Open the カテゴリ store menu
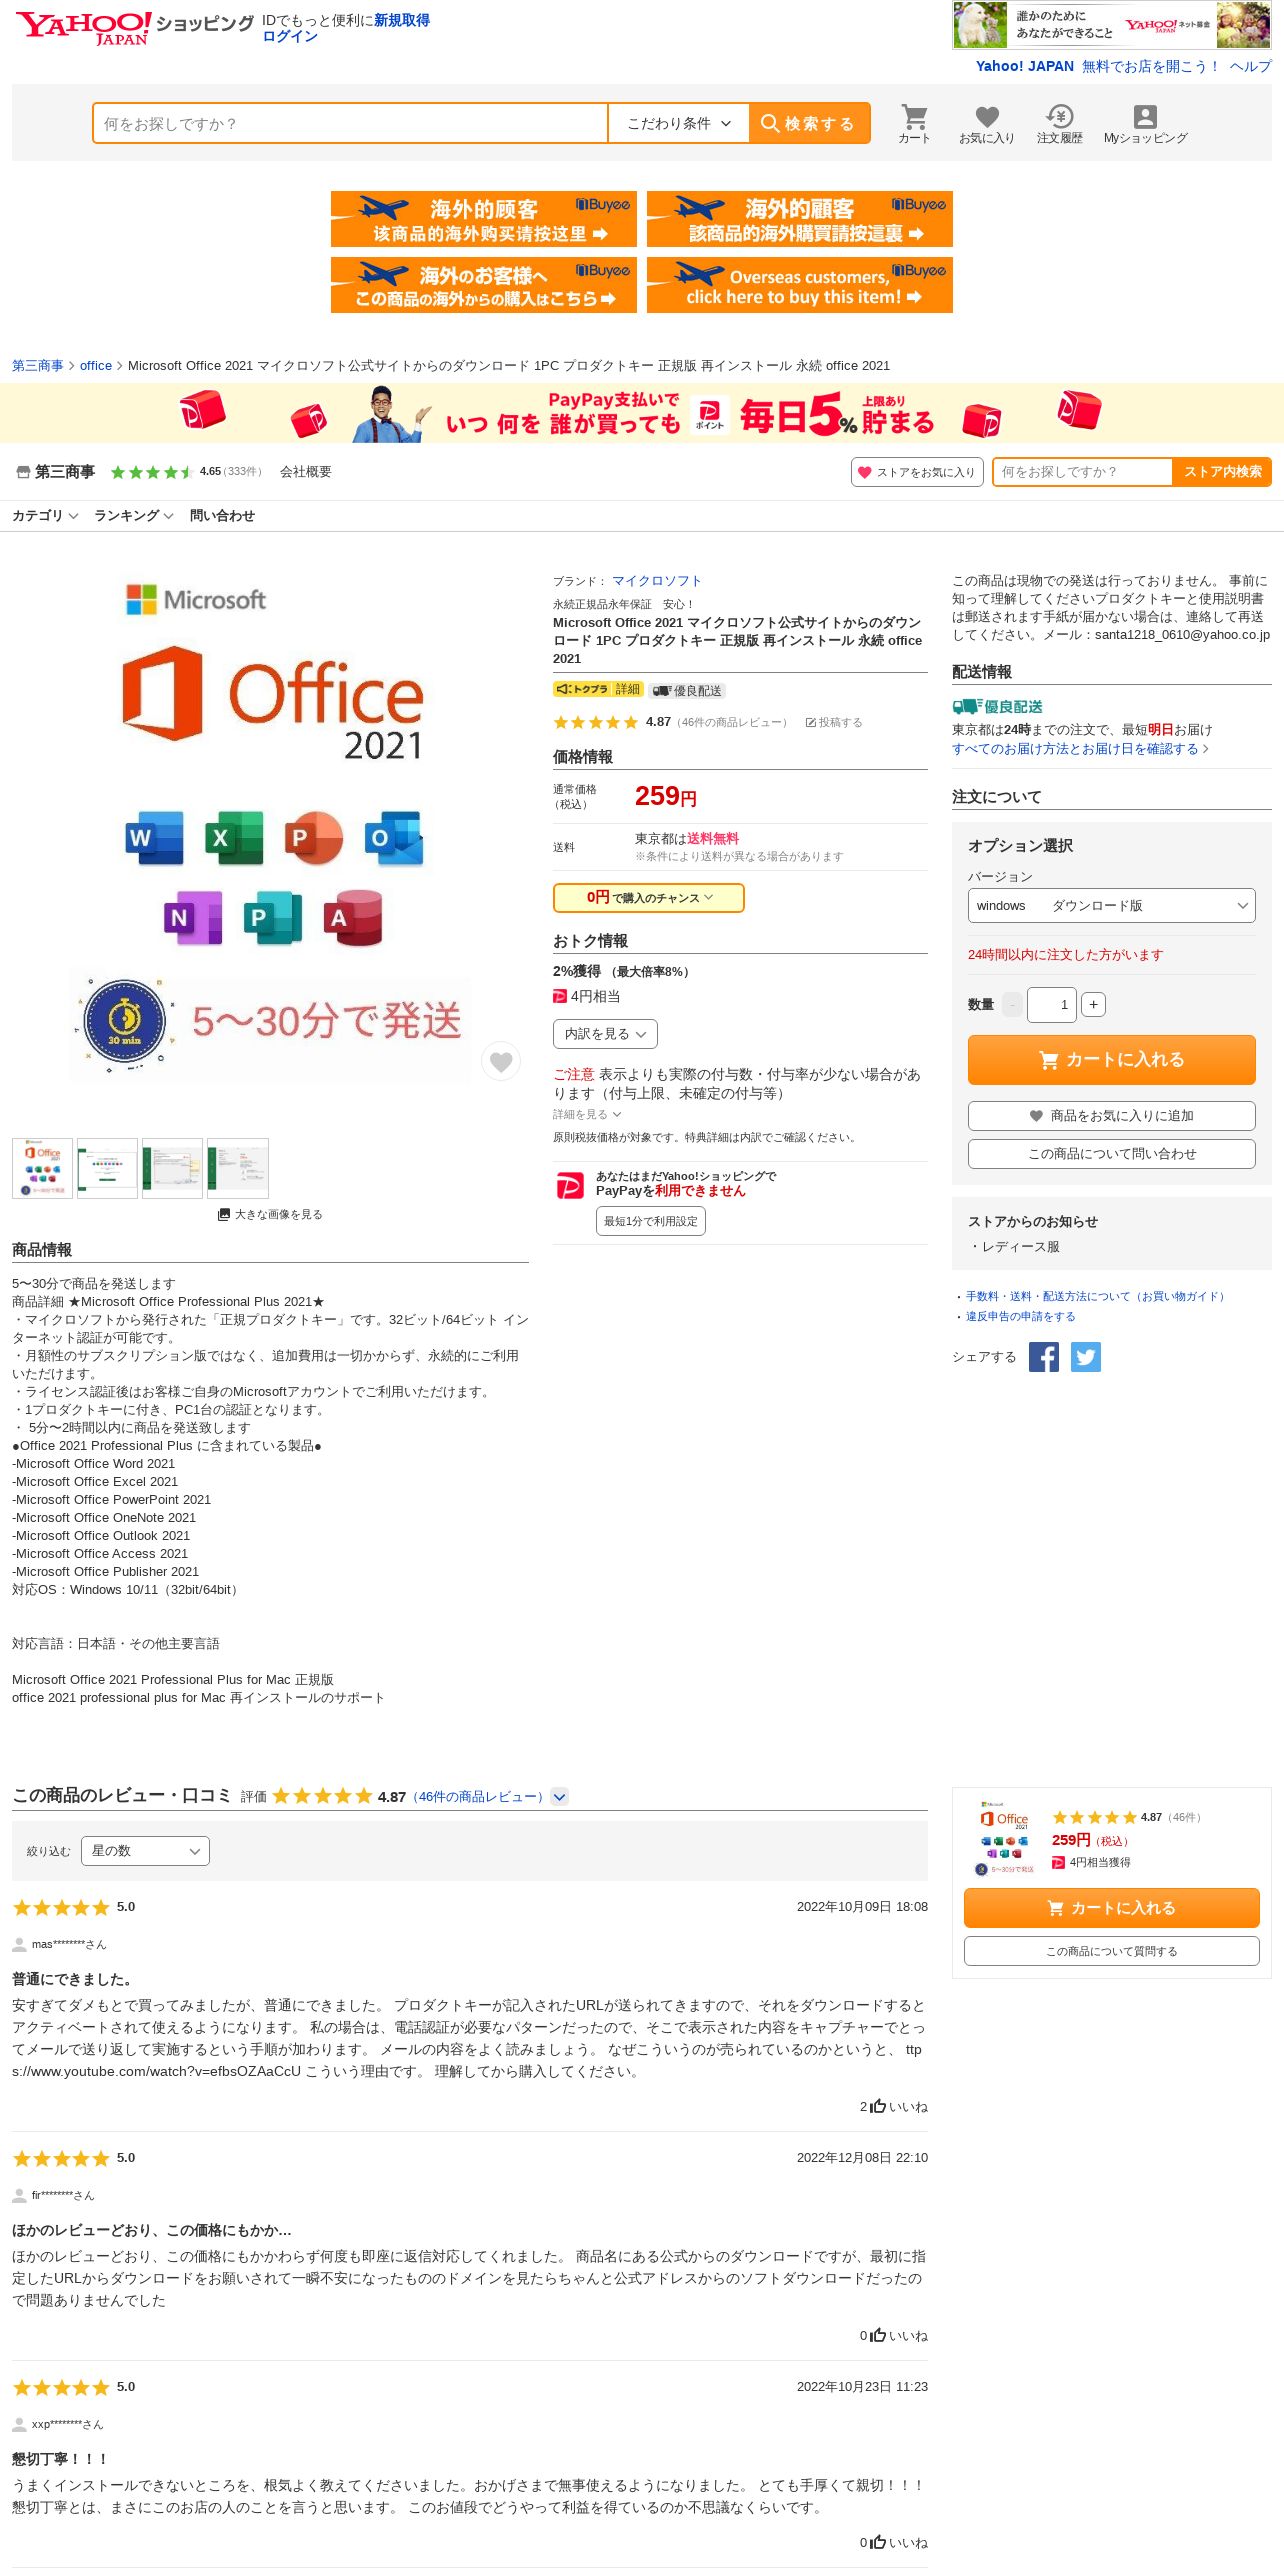This screenshot has width=1284, height=2568. click(45, 516)
